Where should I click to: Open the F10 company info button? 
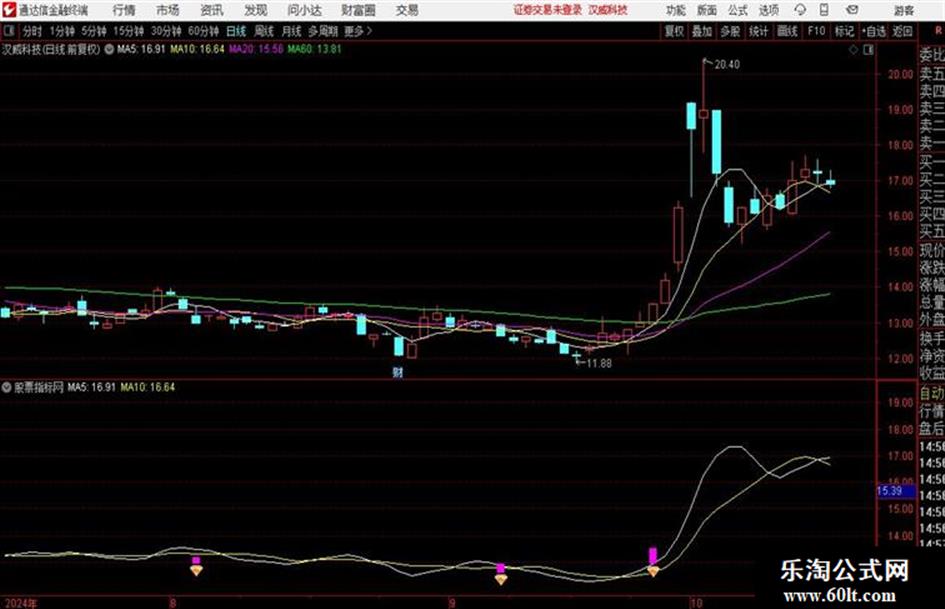816,31
